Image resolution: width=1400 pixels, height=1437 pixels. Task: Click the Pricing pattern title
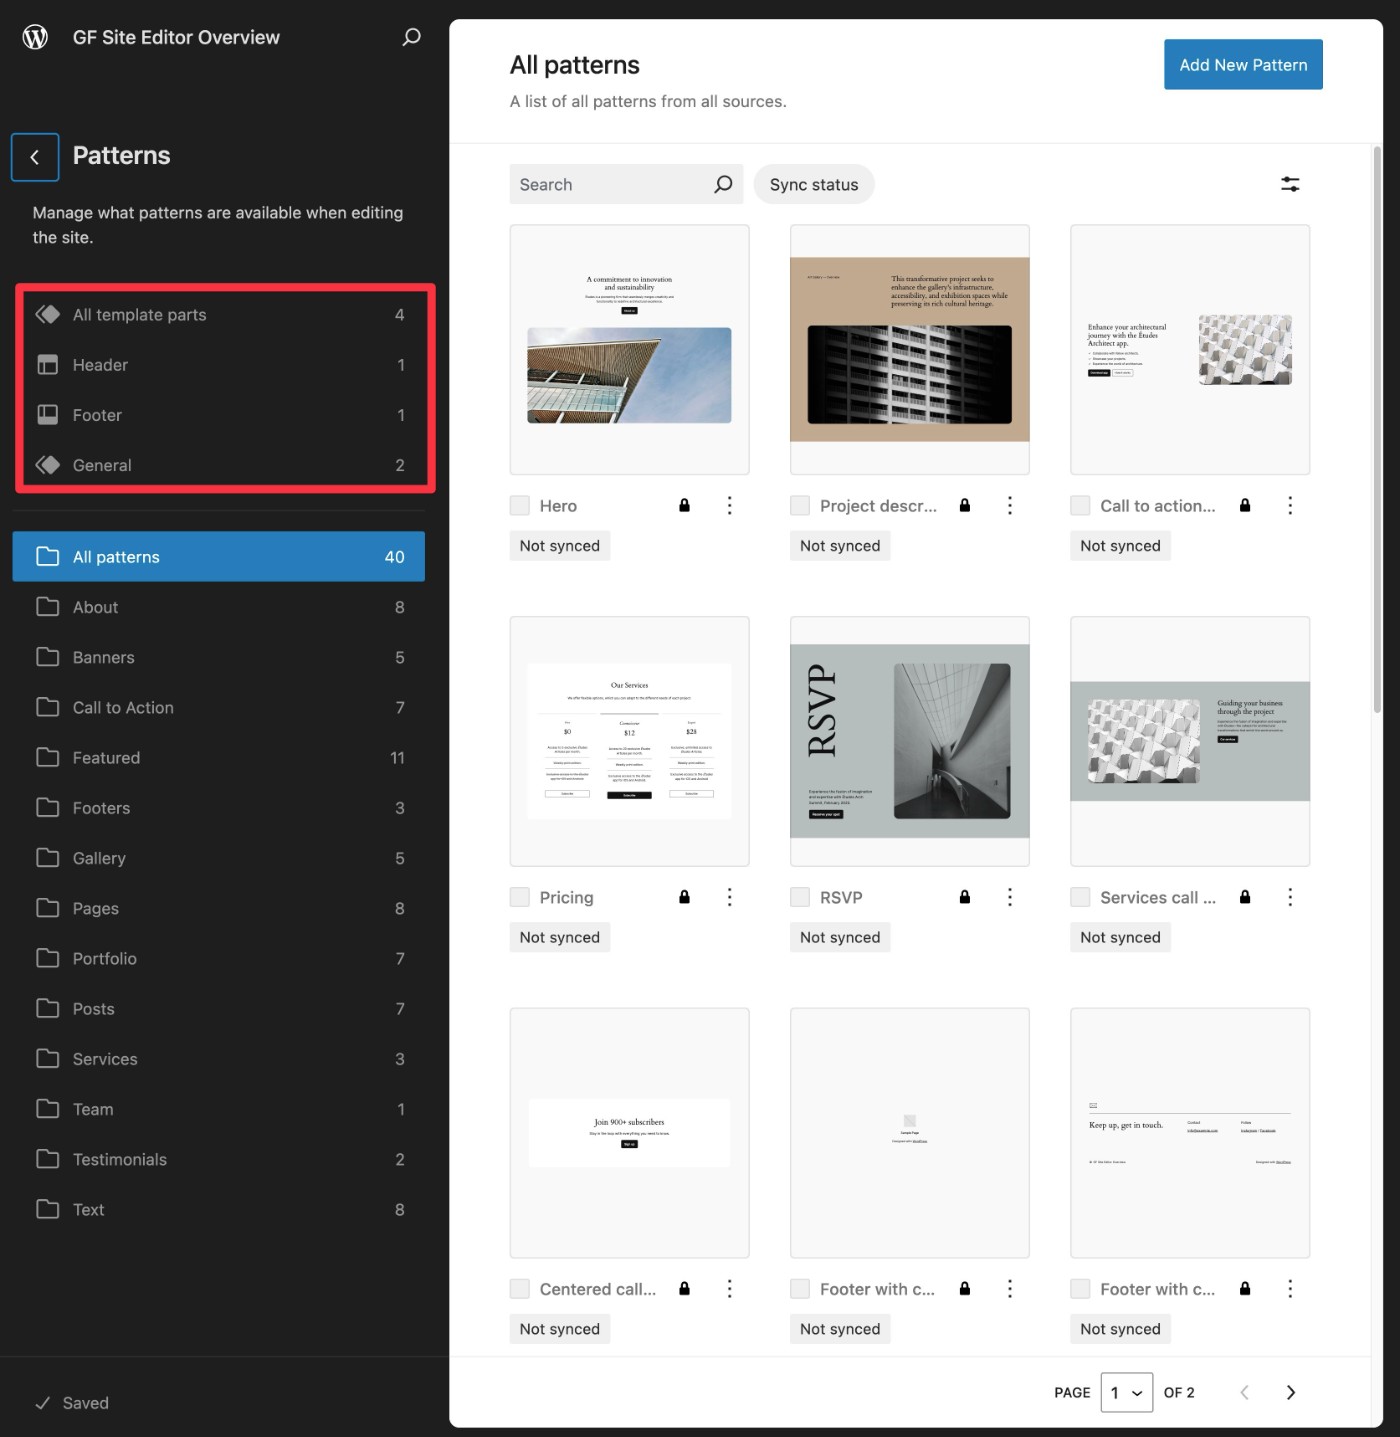click(566, 897)
